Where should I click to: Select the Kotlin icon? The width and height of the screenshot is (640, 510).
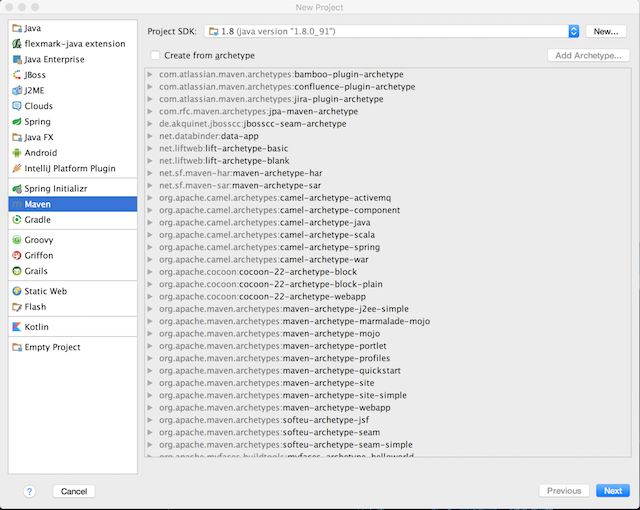click(x=17, y=327)
